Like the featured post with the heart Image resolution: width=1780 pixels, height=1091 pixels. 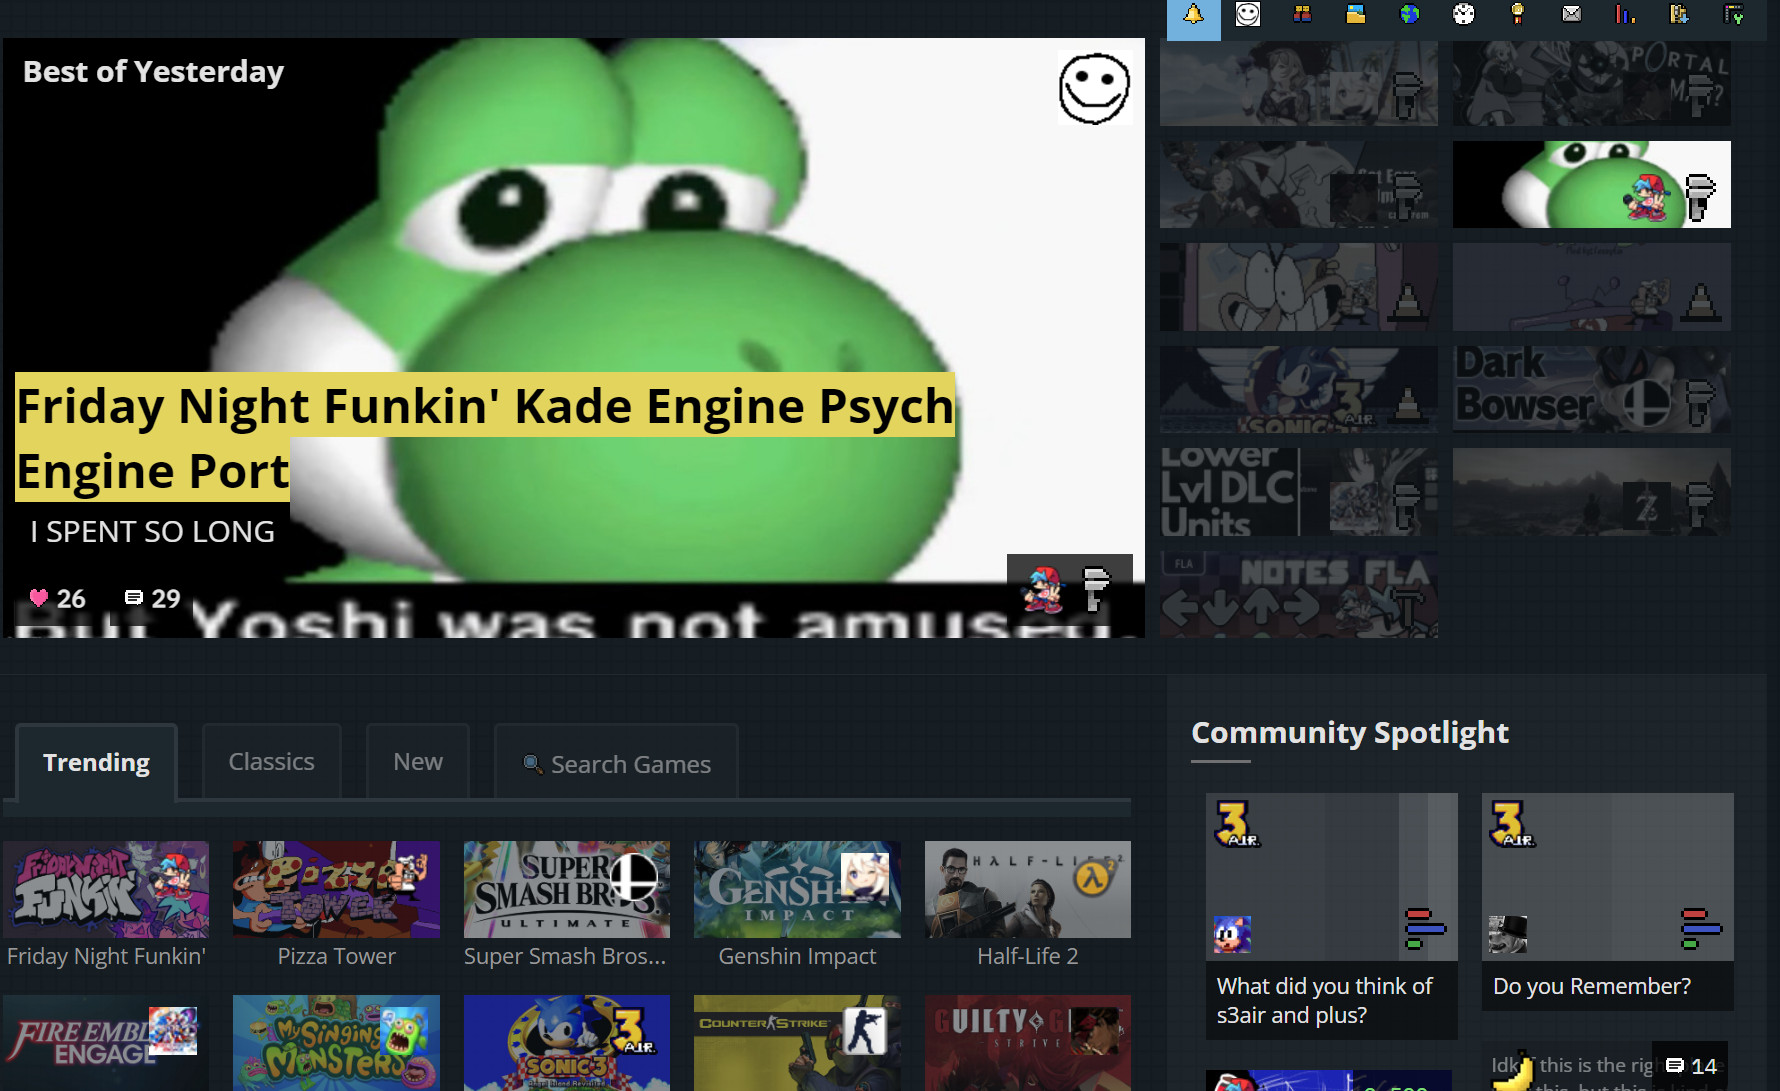40,597
